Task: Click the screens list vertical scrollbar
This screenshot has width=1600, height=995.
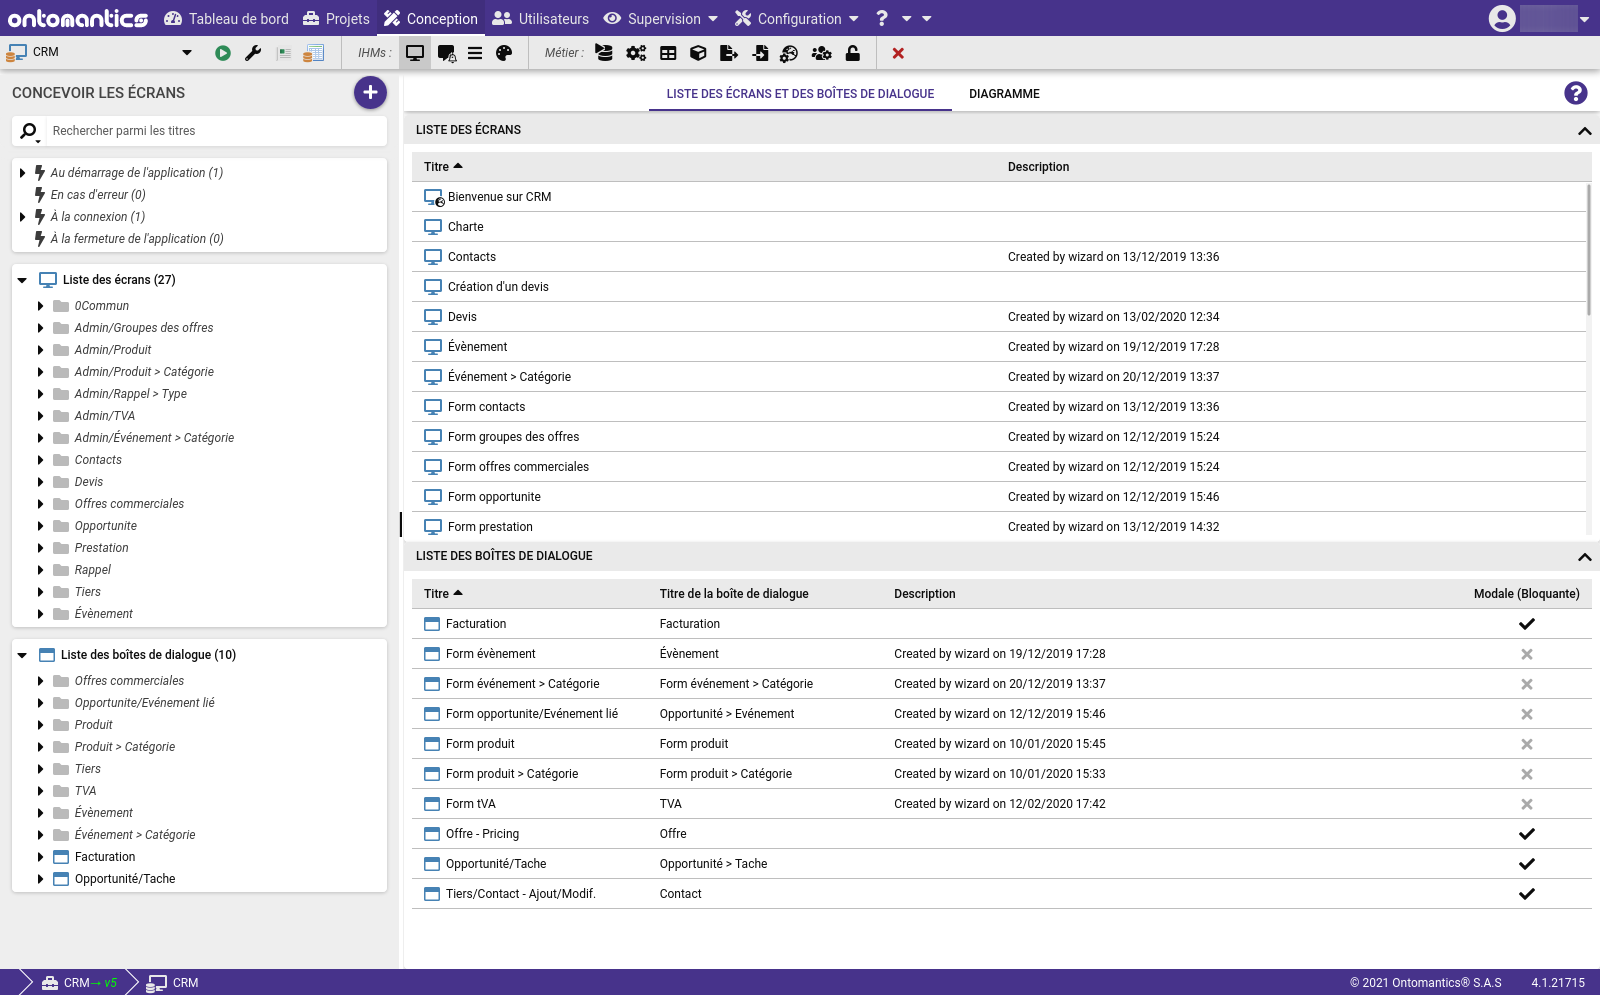Action: 1588,250
